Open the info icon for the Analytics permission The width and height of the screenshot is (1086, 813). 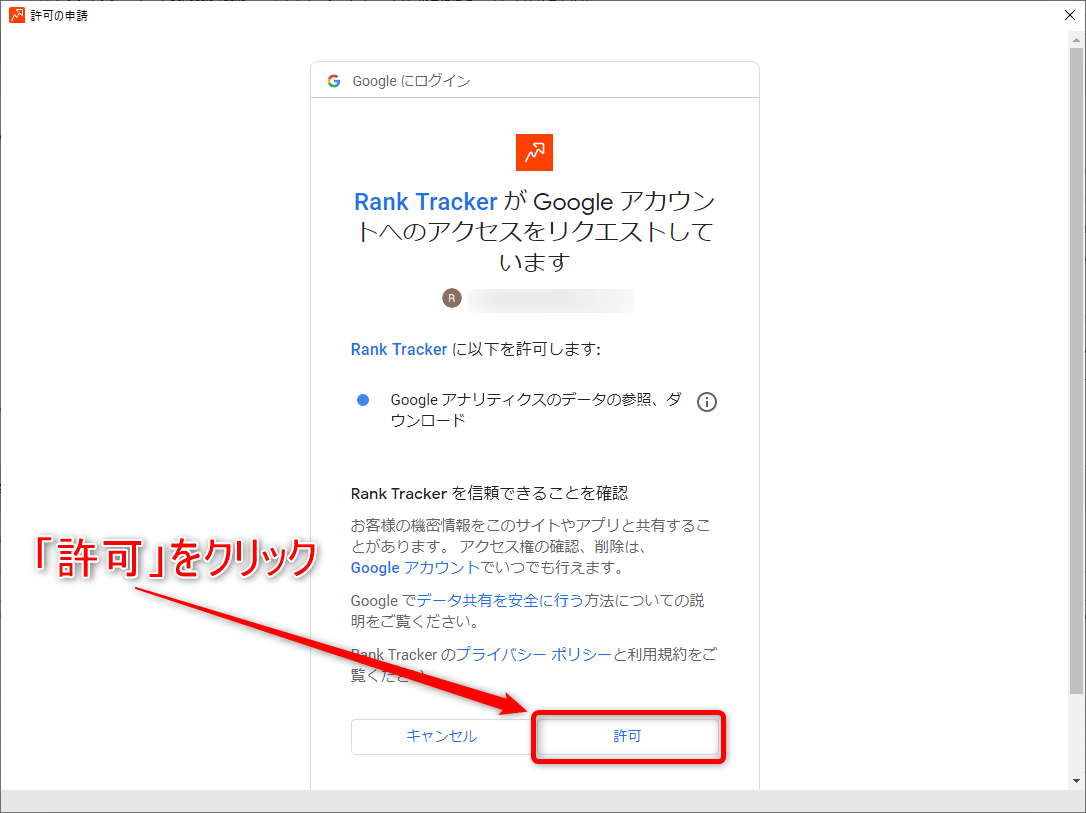[x=707, y=402]
